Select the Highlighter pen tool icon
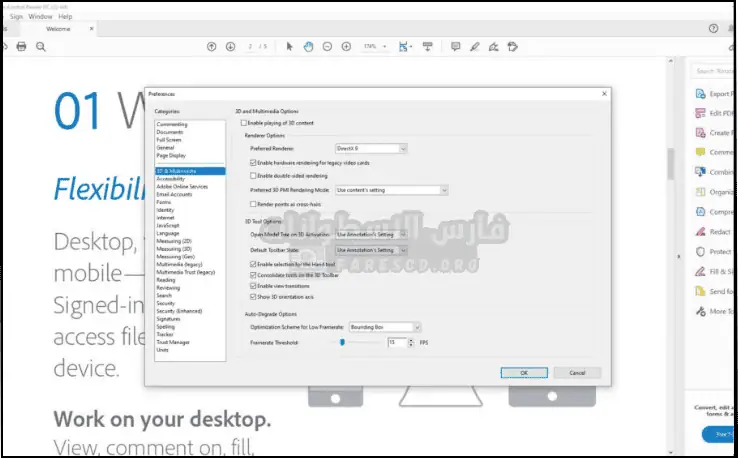738x458 pixels. point(475,47)
